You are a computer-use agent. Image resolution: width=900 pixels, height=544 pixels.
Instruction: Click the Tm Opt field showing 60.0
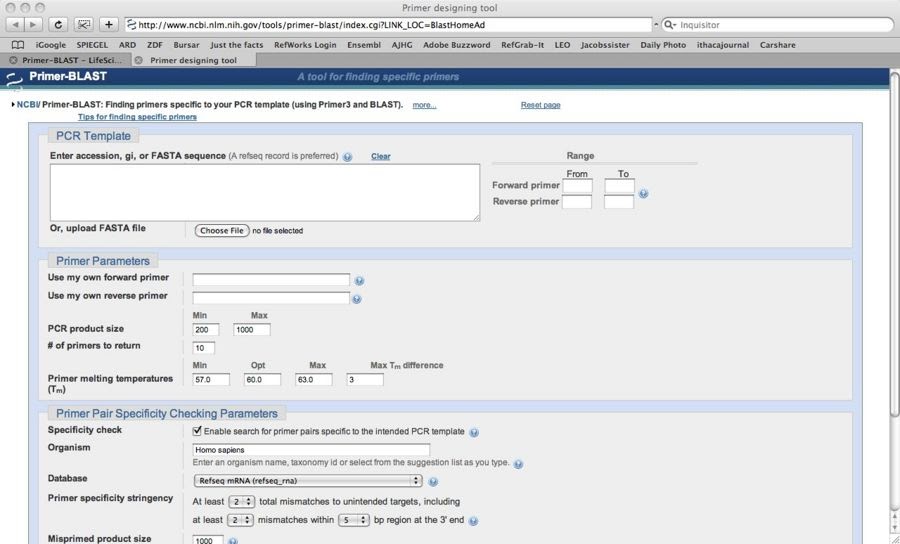[262, 379]
